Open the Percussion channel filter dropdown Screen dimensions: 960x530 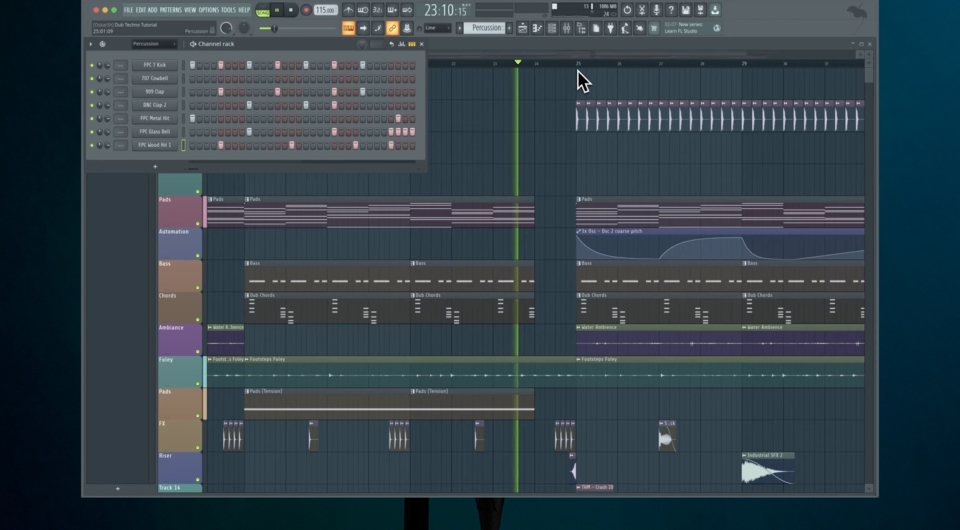pos(154,44)
